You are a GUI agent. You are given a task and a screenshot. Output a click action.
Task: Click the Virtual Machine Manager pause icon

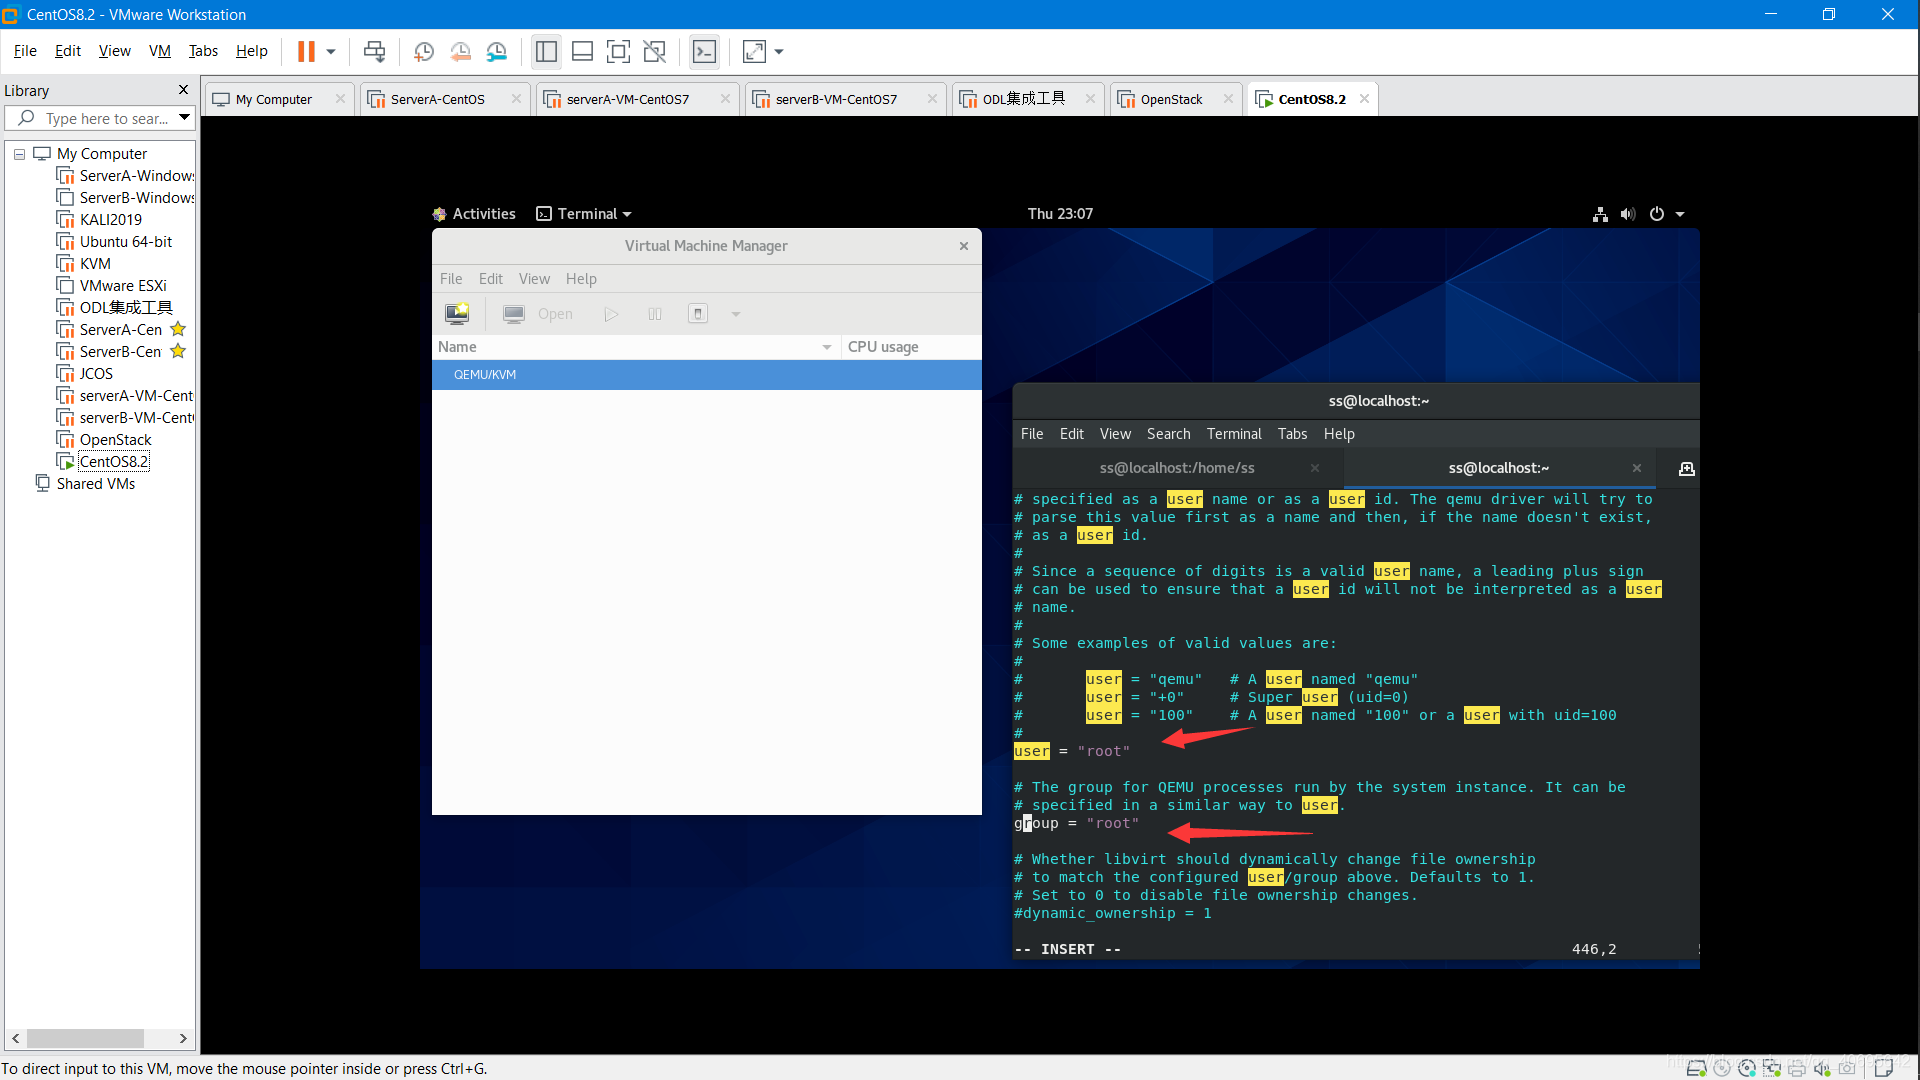[655, 313]
